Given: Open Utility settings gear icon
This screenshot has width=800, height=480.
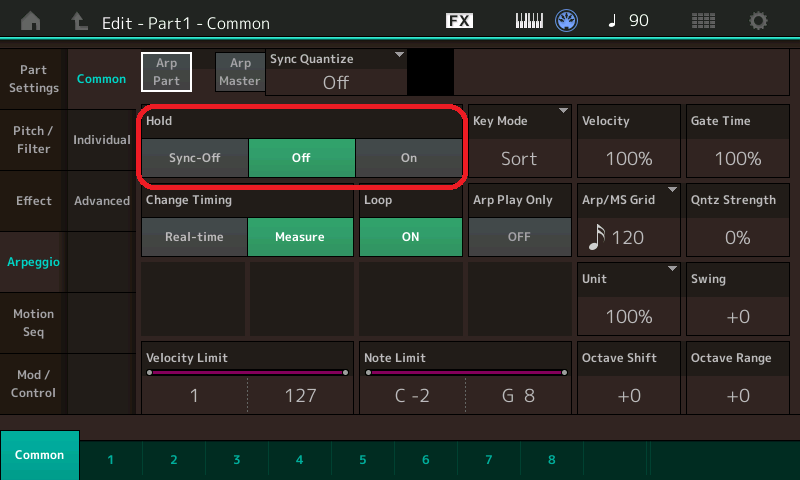Looking at the screenshot, I should pyautogui.click(x=759, y=20).
